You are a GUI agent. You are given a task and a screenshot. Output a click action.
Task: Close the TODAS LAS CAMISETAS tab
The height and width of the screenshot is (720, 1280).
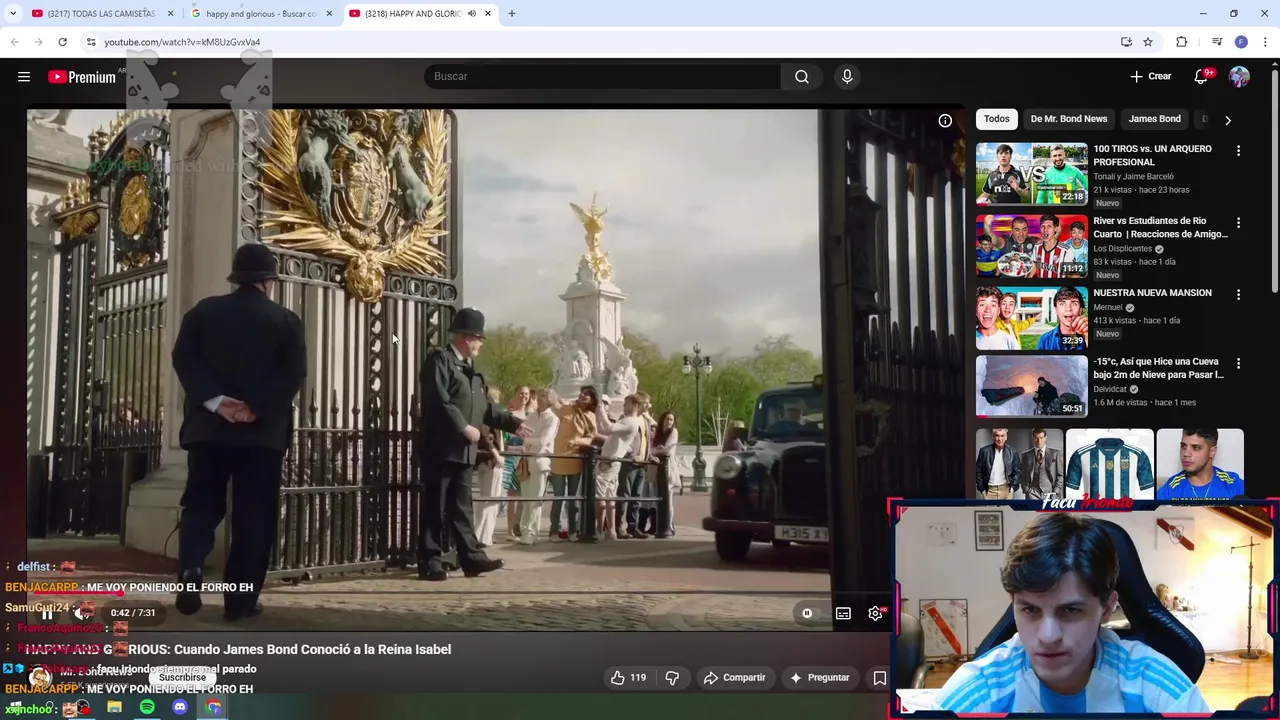coord(170,14)
